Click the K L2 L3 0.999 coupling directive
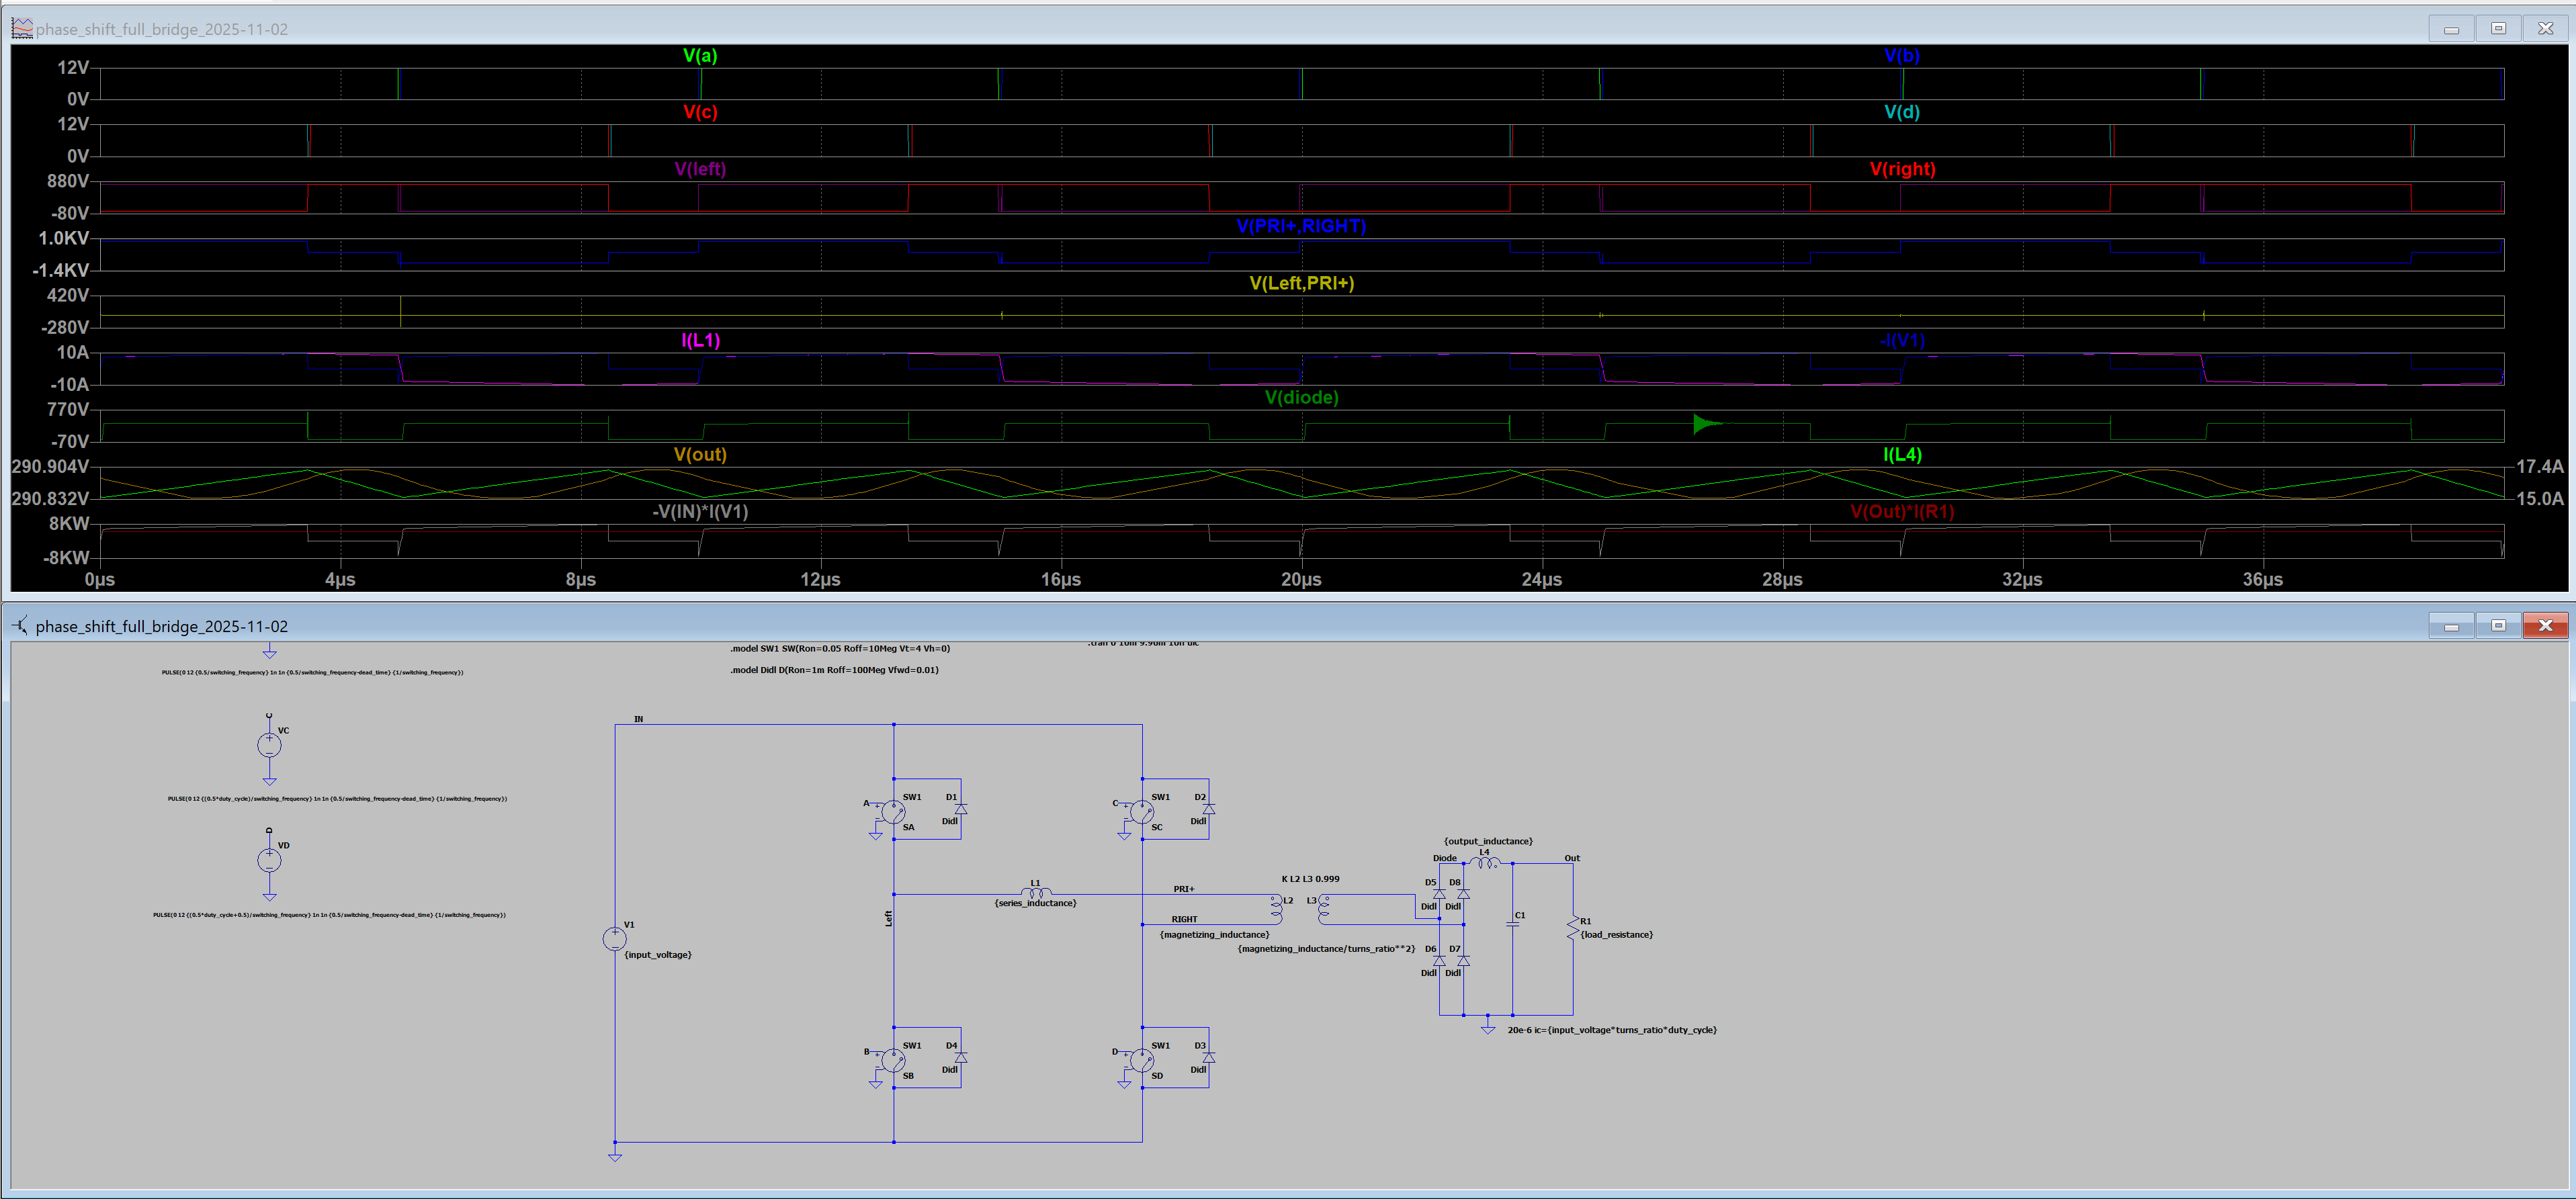 1310,878
